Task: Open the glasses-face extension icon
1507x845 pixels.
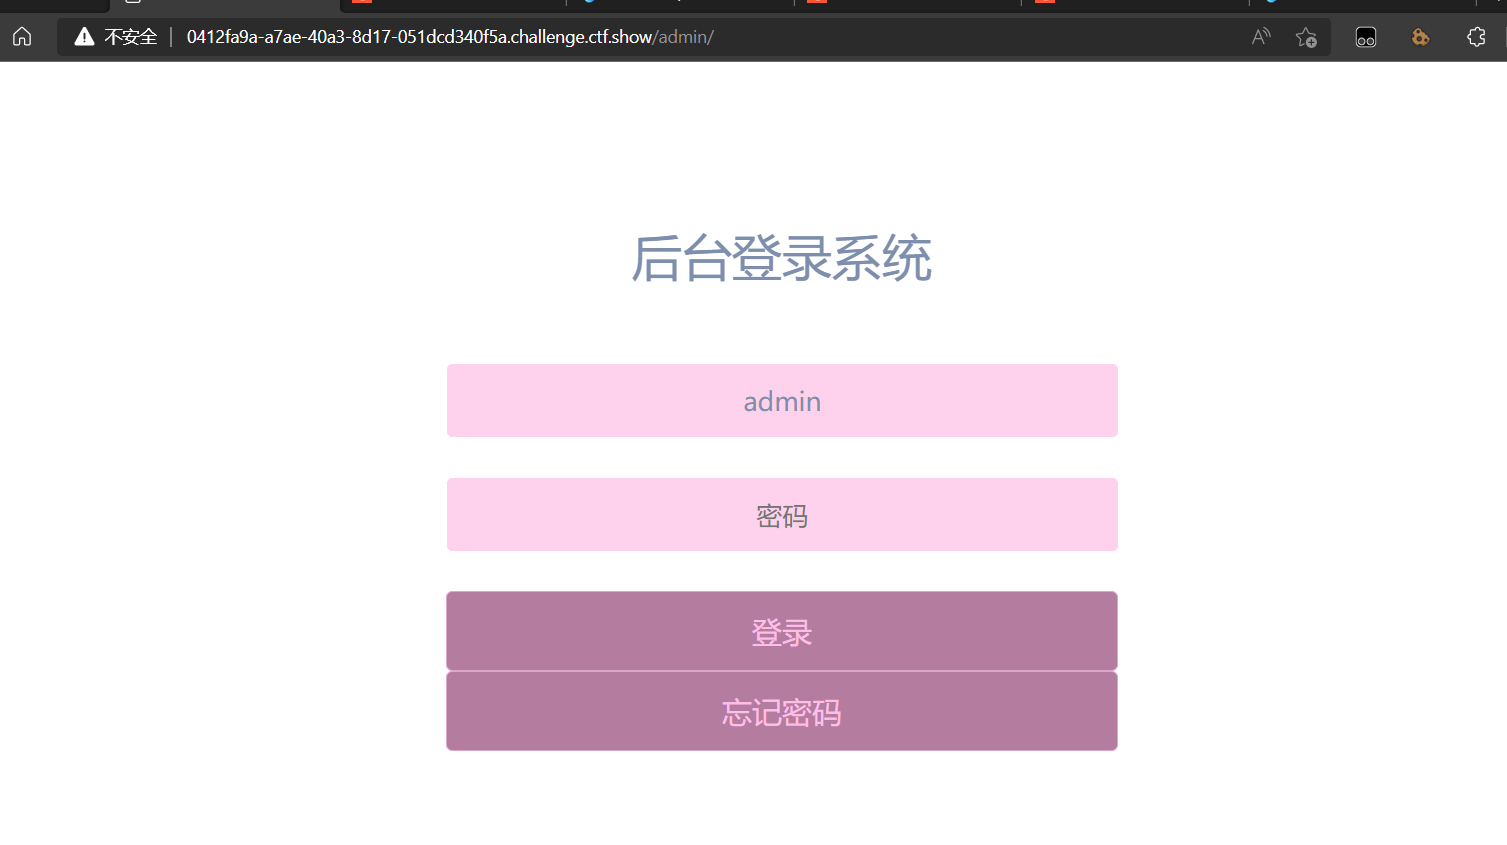Action: [1366, 37]
